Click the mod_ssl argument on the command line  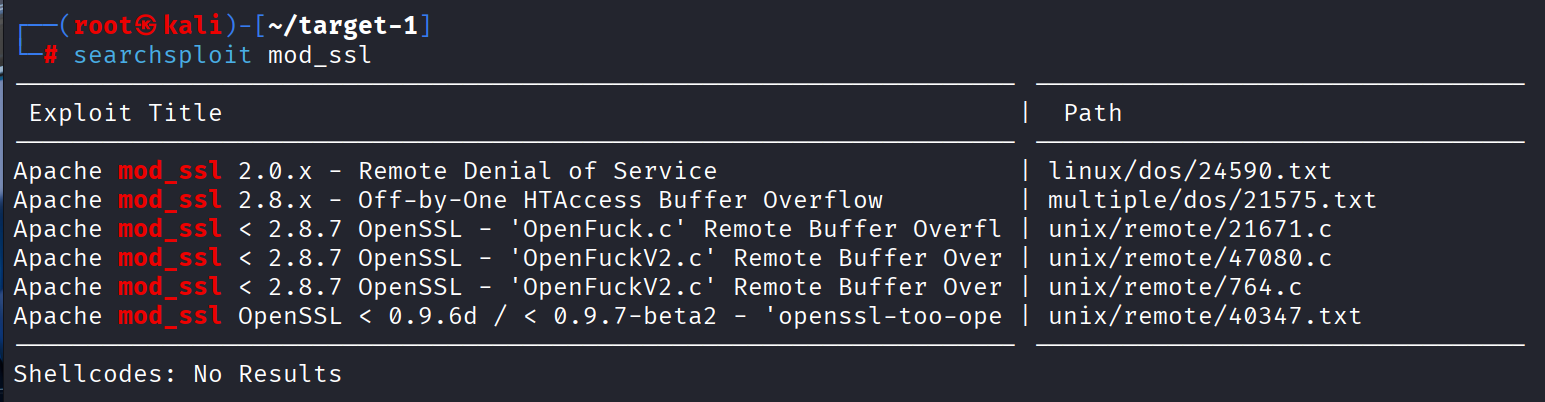319,54
